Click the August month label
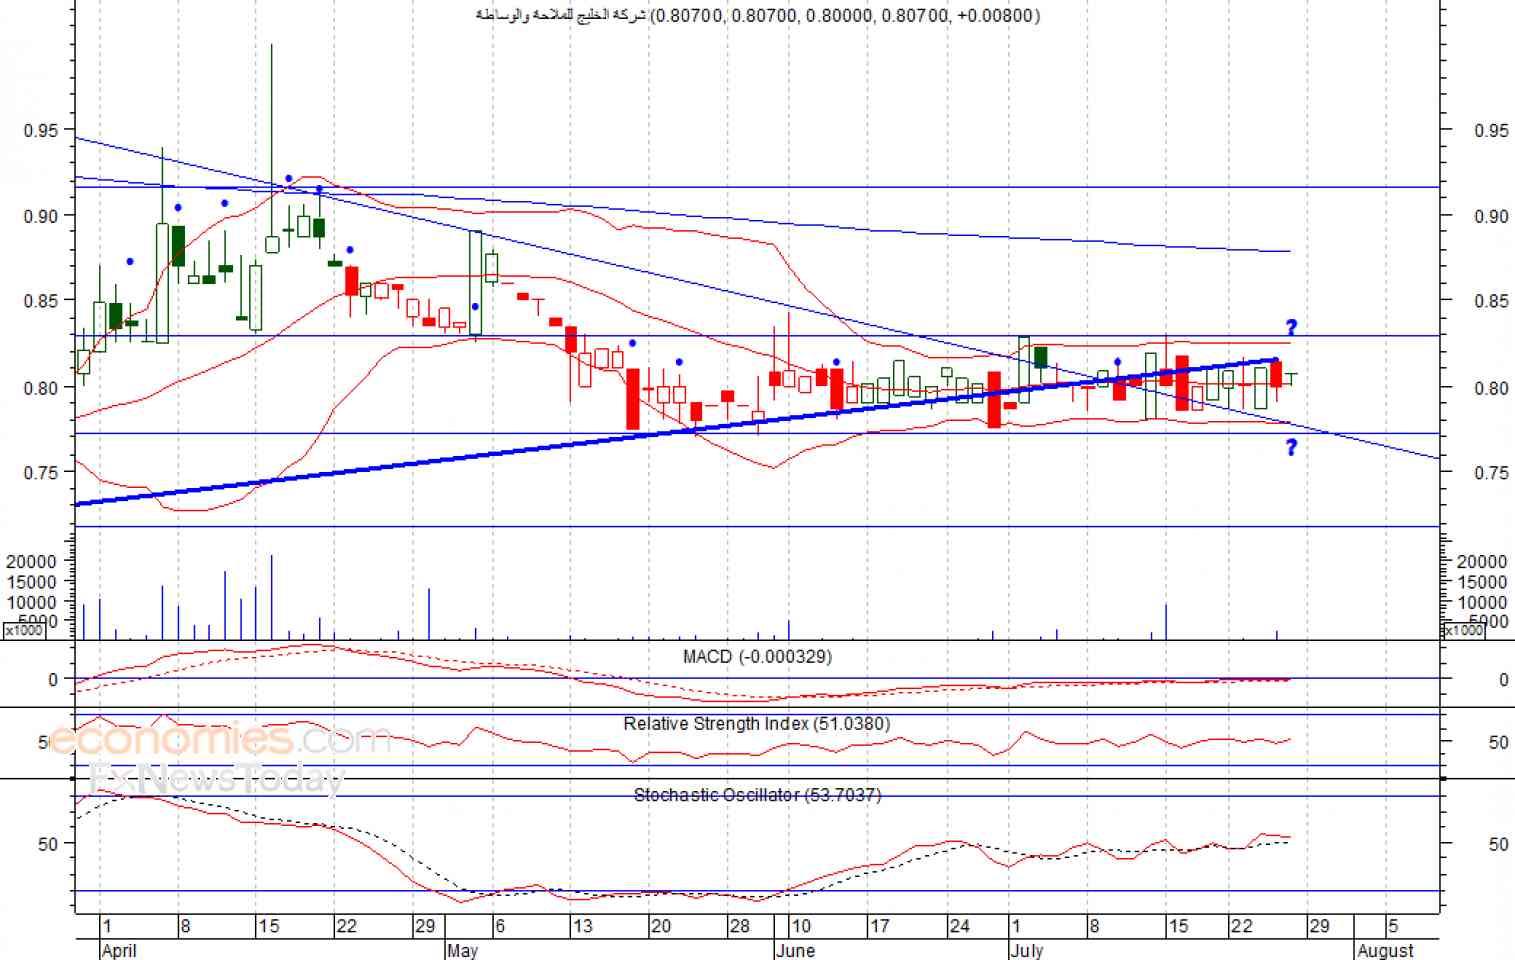 click(1385, 950)
